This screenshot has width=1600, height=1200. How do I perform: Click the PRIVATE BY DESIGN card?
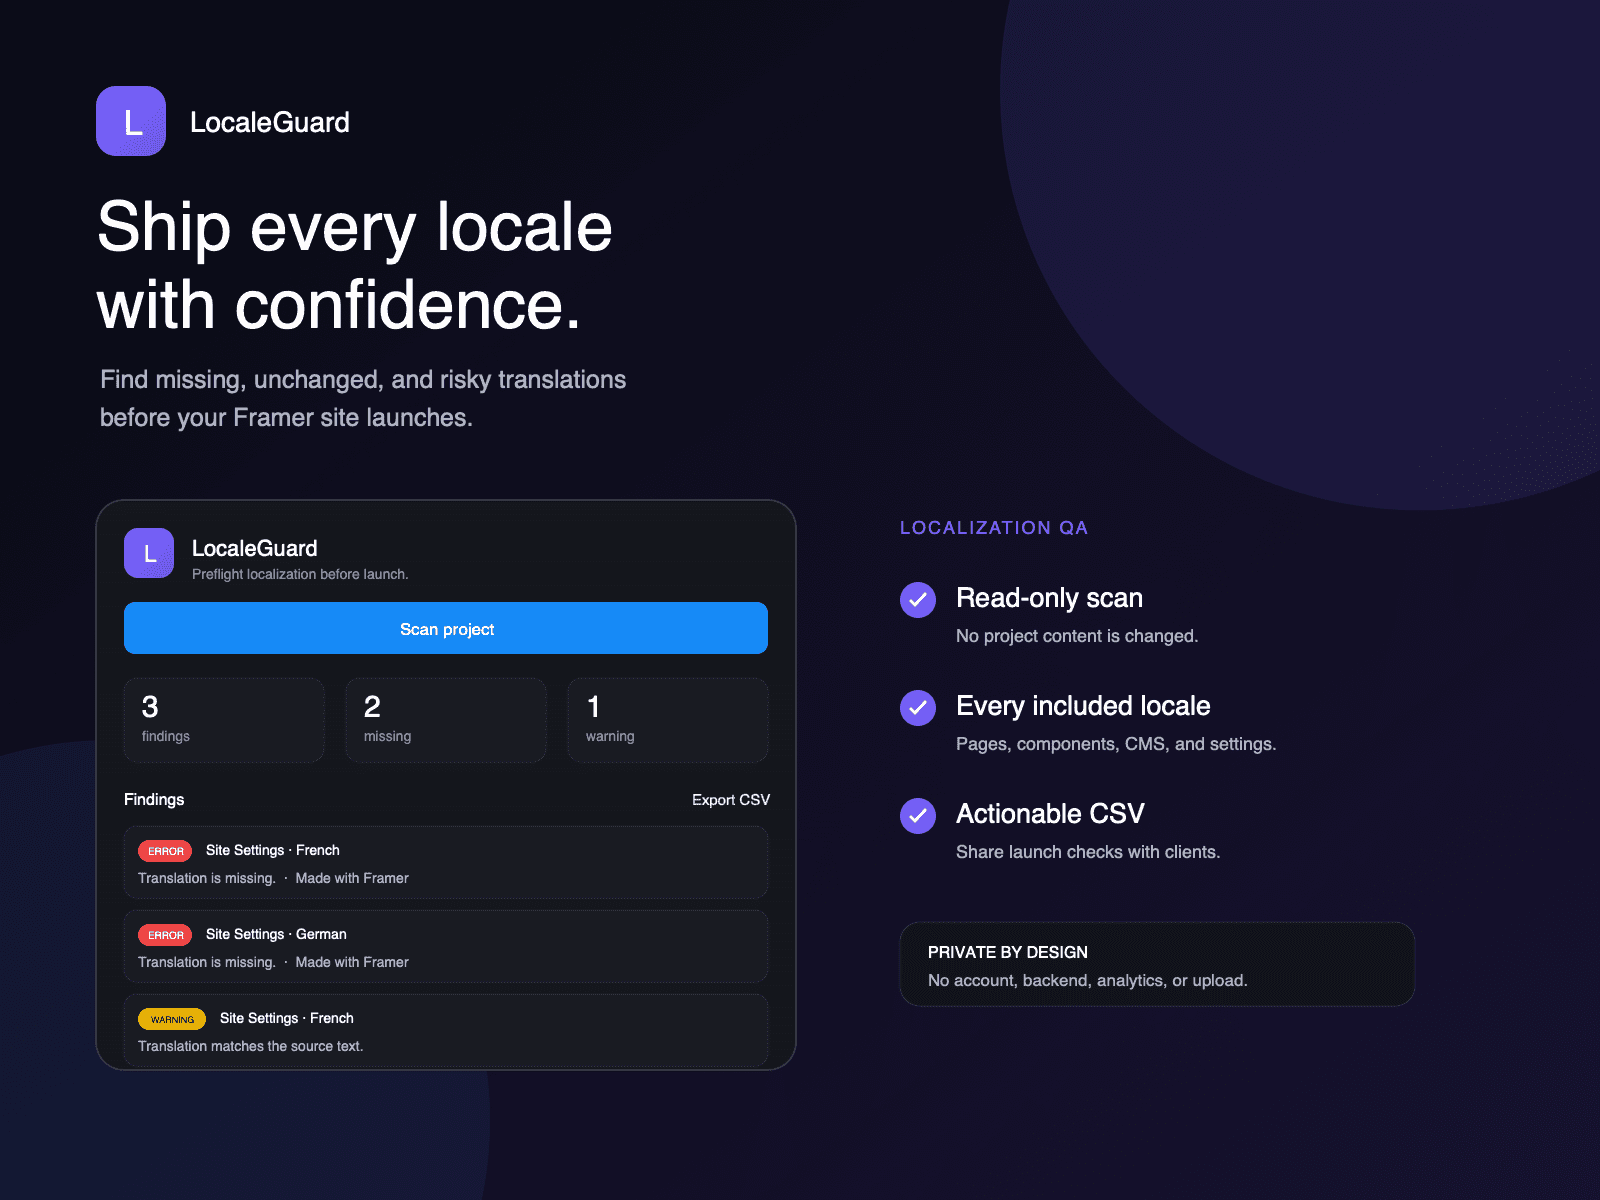point(1157,964)
